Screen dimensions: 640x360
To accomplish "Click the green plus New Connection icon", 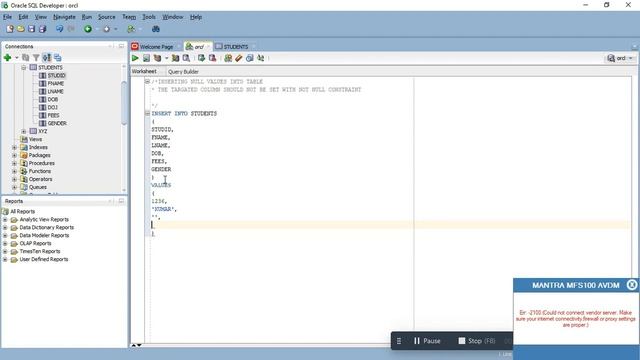I will click(x=7, y=58).
